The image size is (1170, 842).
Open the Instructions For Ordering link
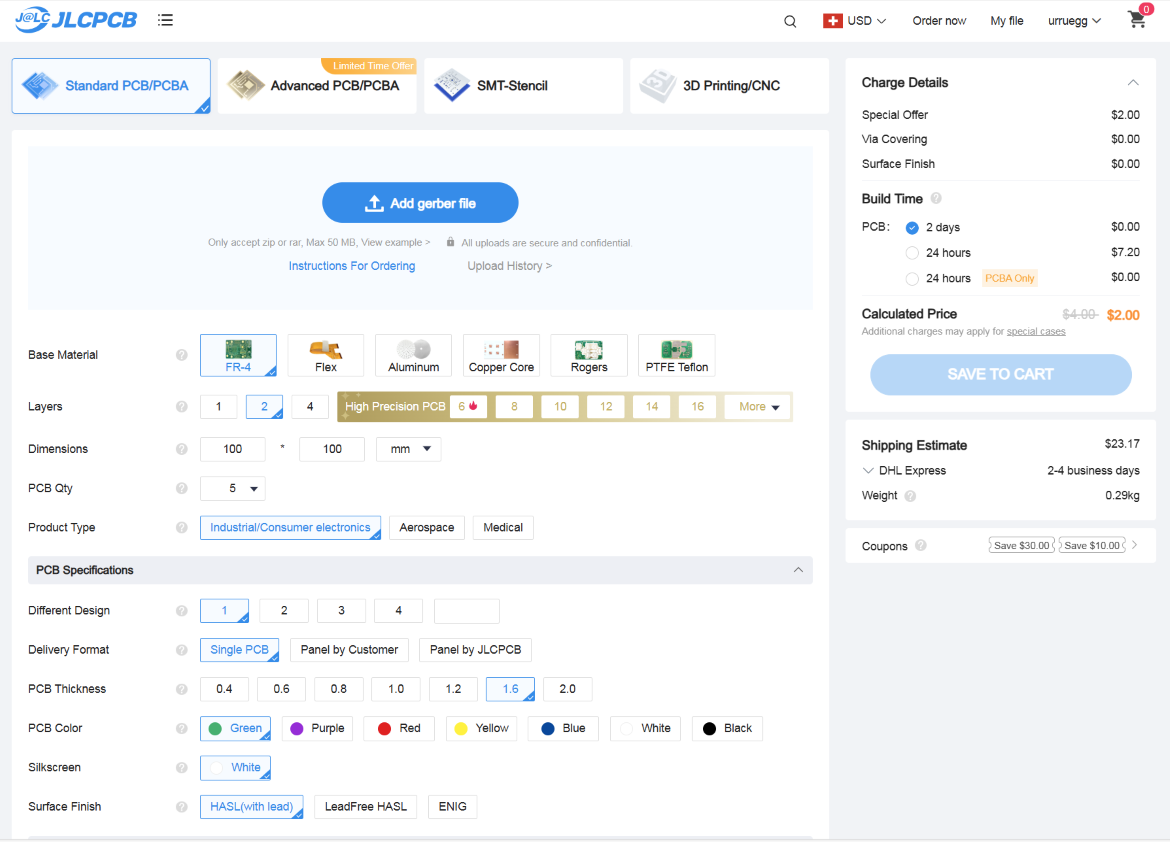coord(352,266)
